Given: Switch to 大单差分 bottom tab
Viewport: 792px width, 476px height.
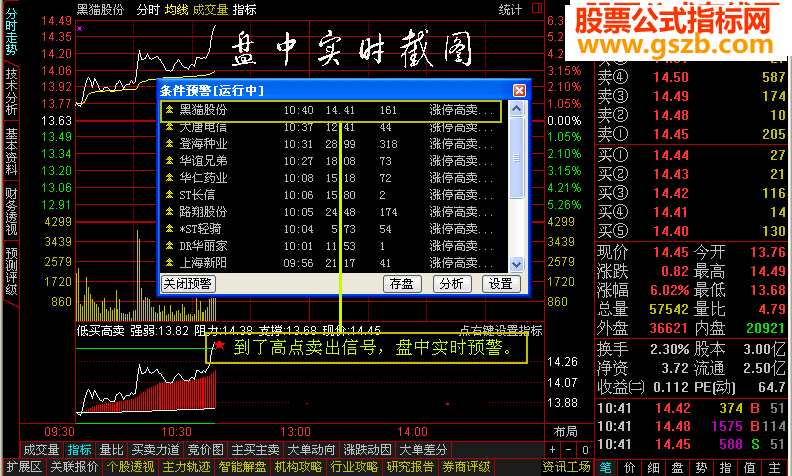Looking at the screenshot, I should pyautogui.click(x=423, y=450).
